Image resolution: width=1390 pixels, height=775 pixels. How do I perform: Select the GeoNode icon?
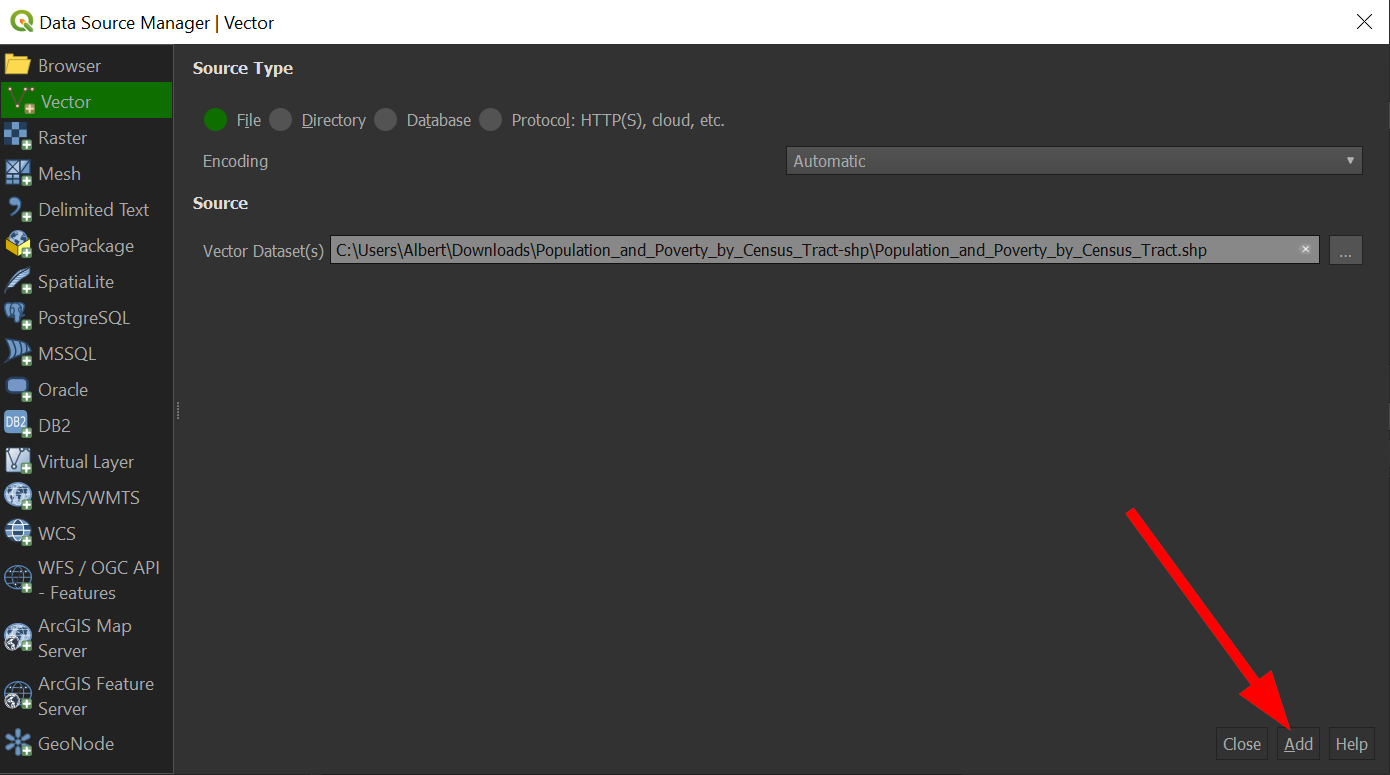pos(18,744)
